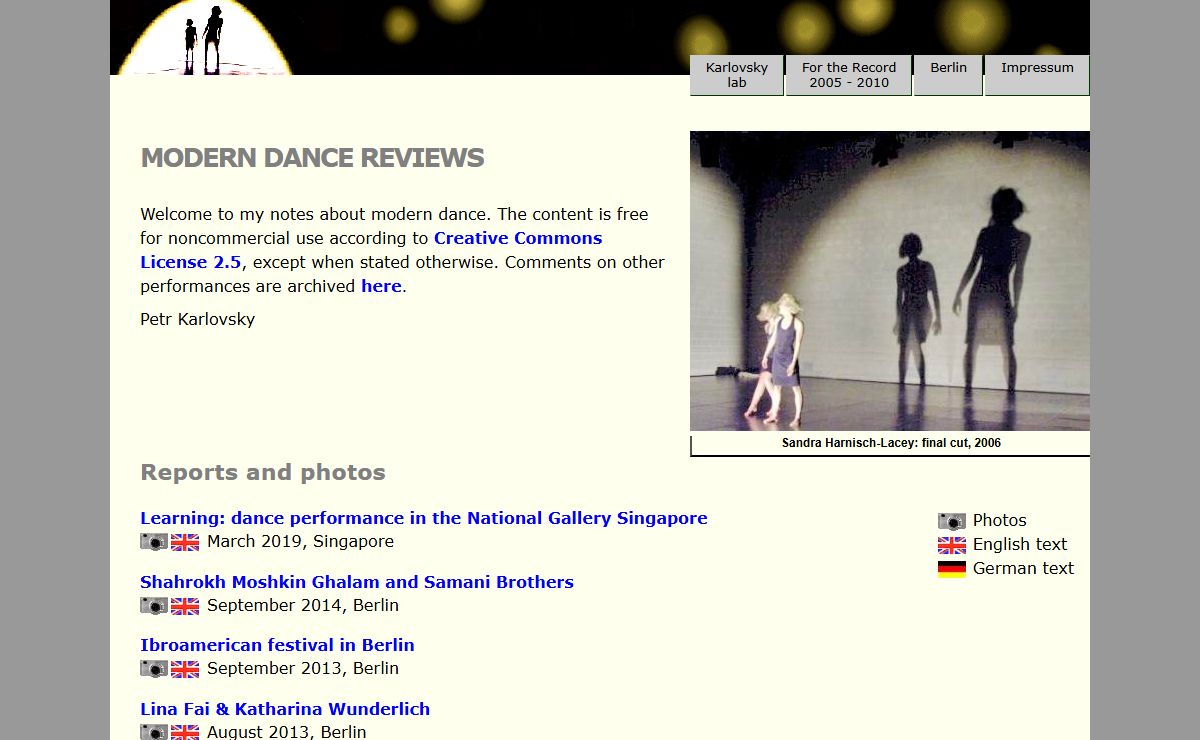Click camera icon beside September 2013, Berlin

click(x=154, y=669)
